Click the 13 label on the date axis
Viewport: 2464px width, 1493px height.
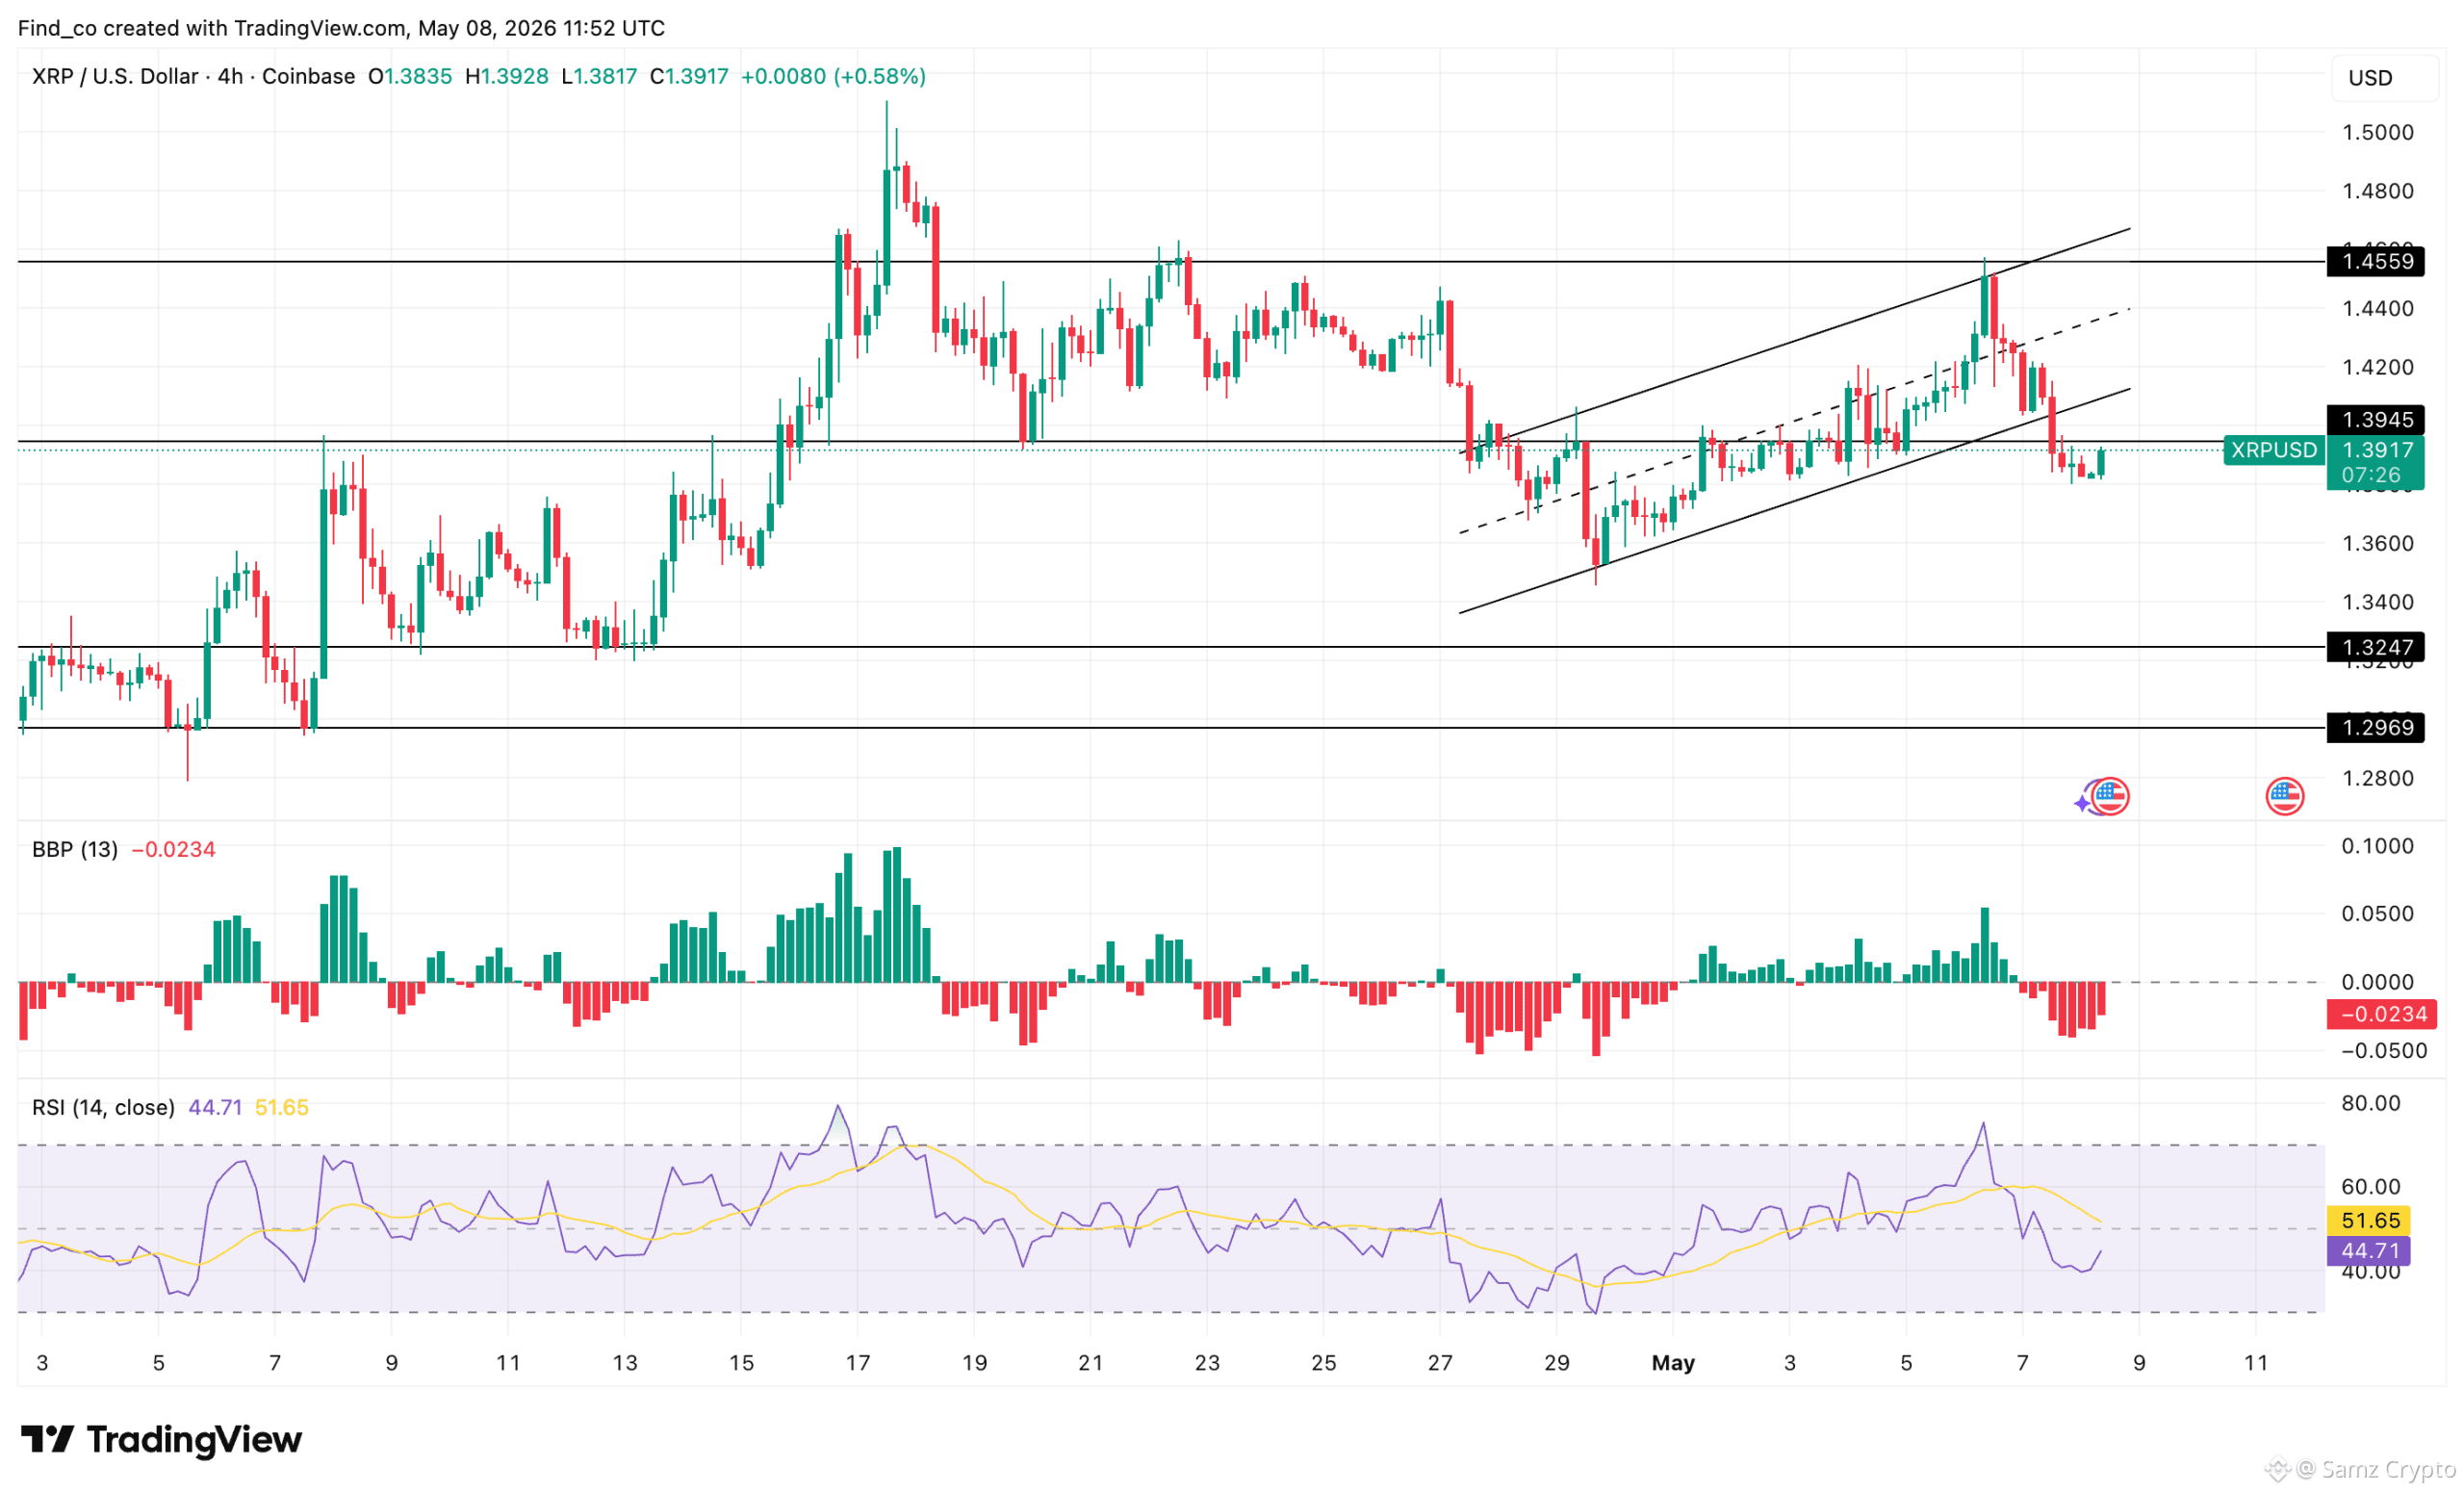625,1364
